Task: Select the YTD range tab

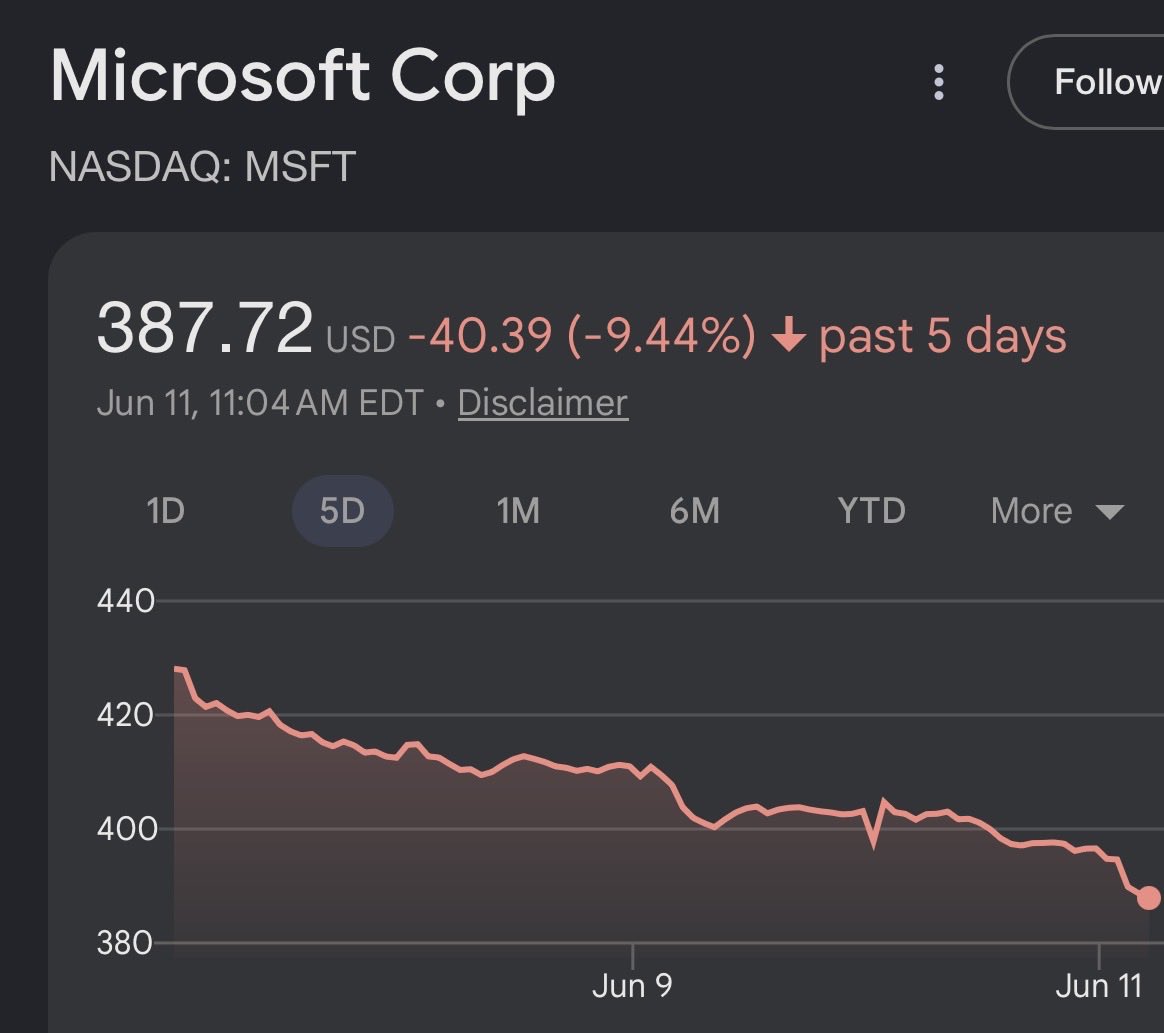Action: [872, 511]
